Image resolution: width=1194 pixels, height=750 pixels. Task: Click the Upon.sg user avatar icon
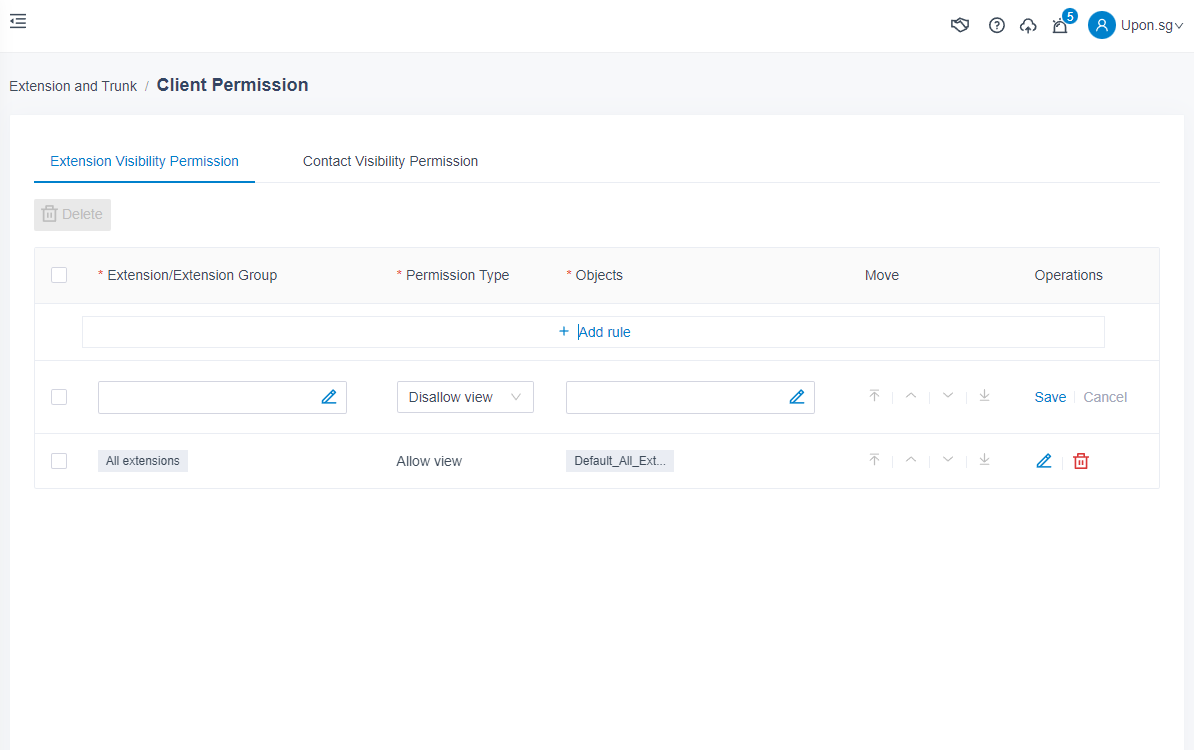pyautogui.click(x=1102, y=26)
